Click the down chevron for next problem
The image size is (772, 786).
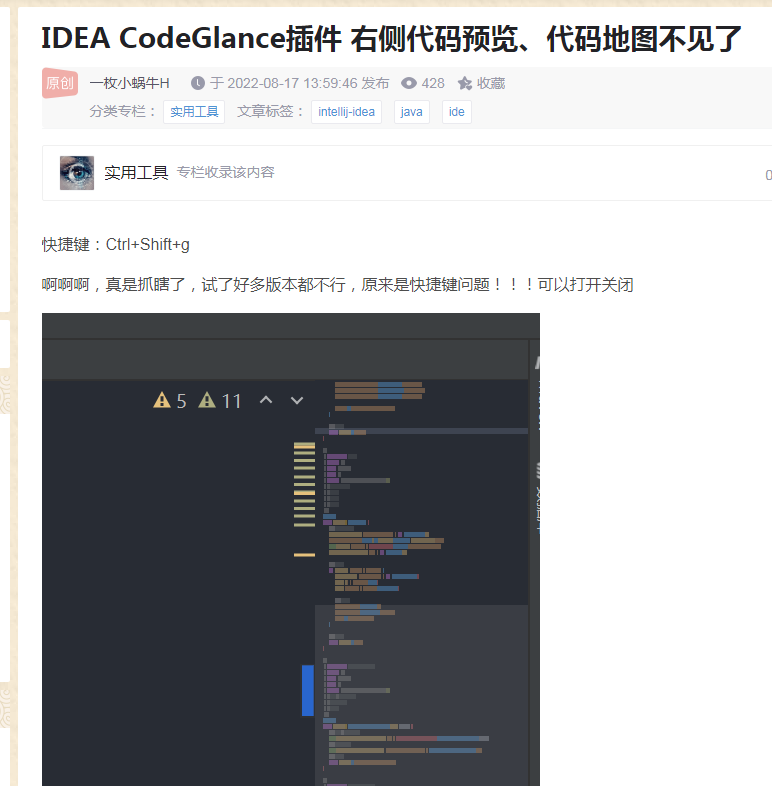tap(297, 401)
